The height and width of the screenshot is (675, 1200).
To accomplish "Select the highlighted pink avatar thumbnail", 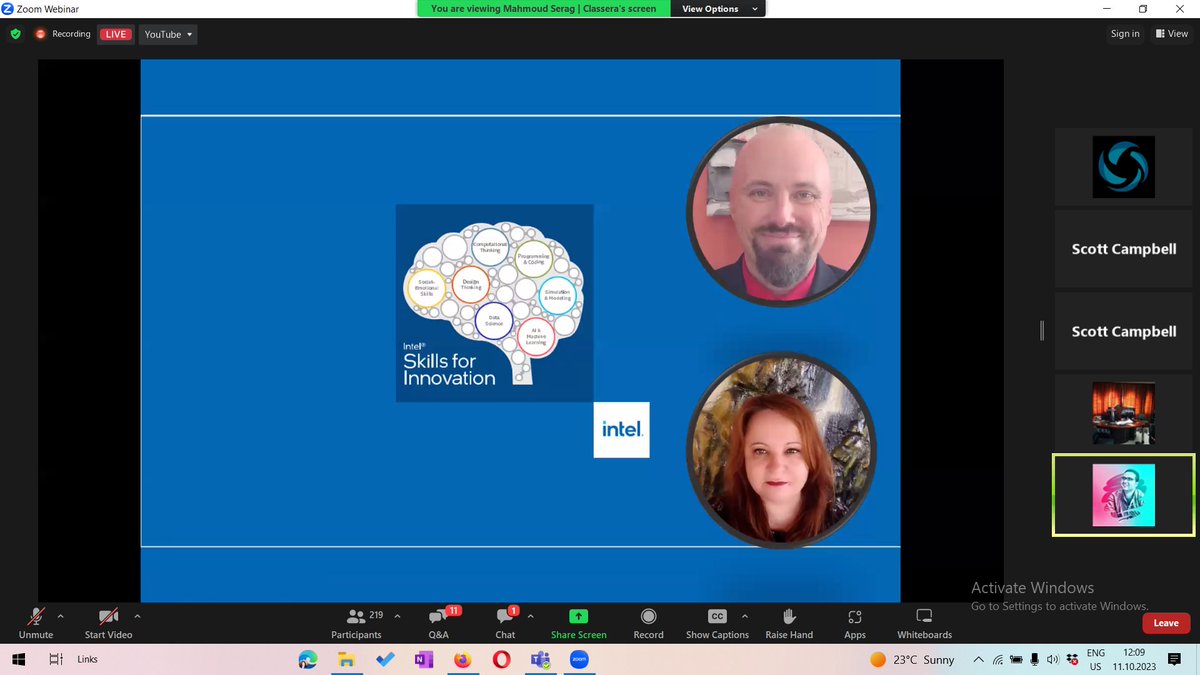I will point(1124,495).
